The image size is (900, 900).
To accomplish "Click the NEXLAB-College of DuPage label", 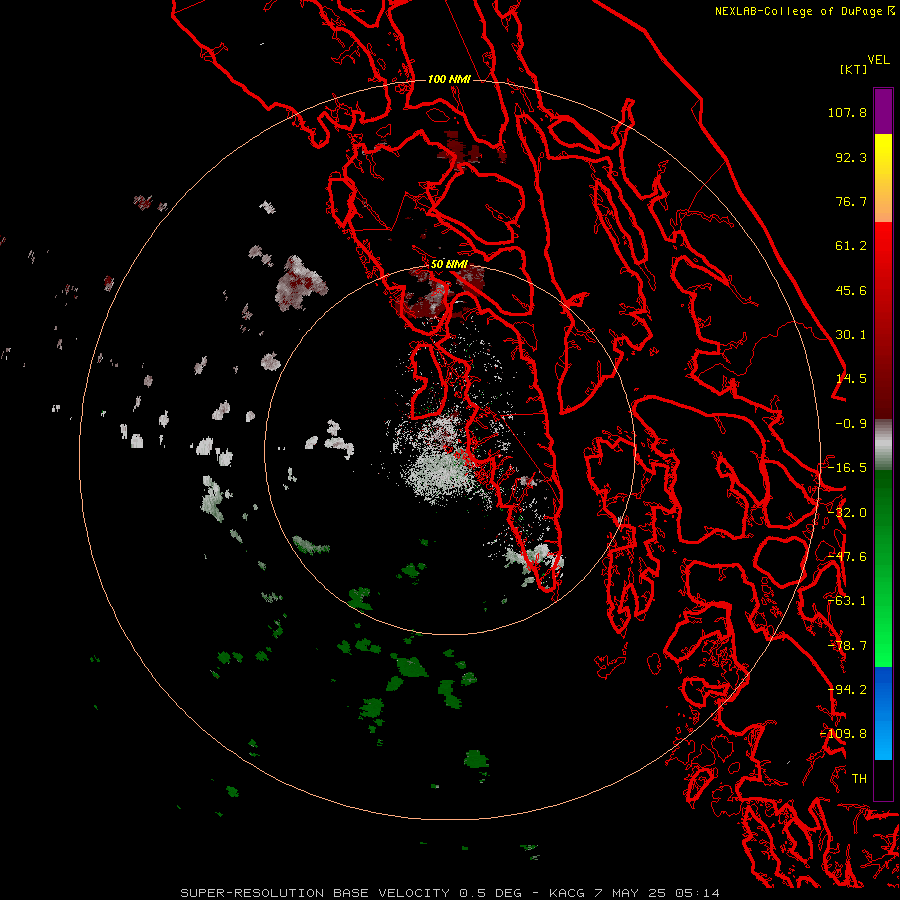I will 799,11.
